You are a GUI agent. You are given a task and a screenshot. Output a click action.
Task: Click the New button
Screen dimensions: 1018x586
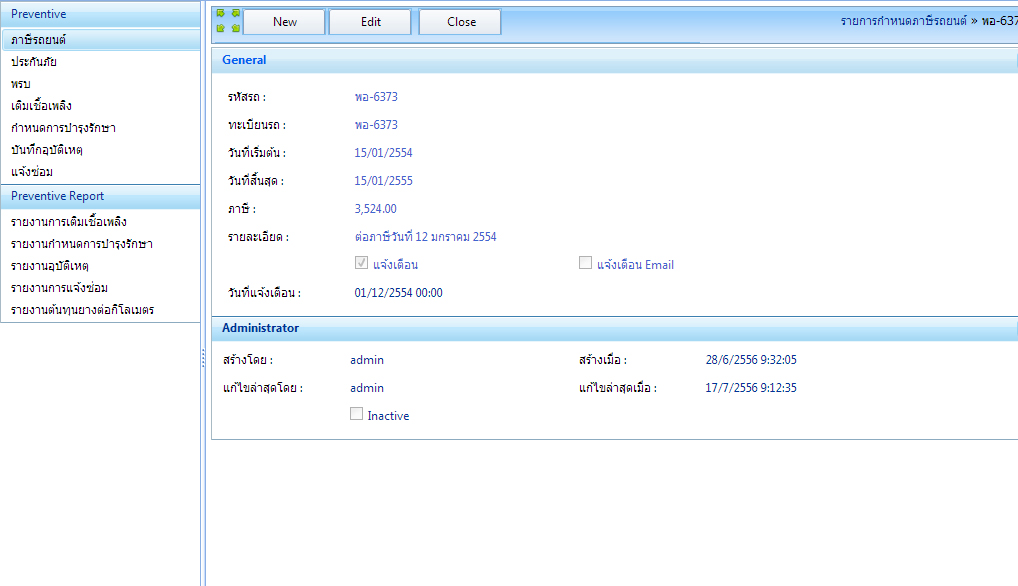pyautogui.click(x=284, y=21)
